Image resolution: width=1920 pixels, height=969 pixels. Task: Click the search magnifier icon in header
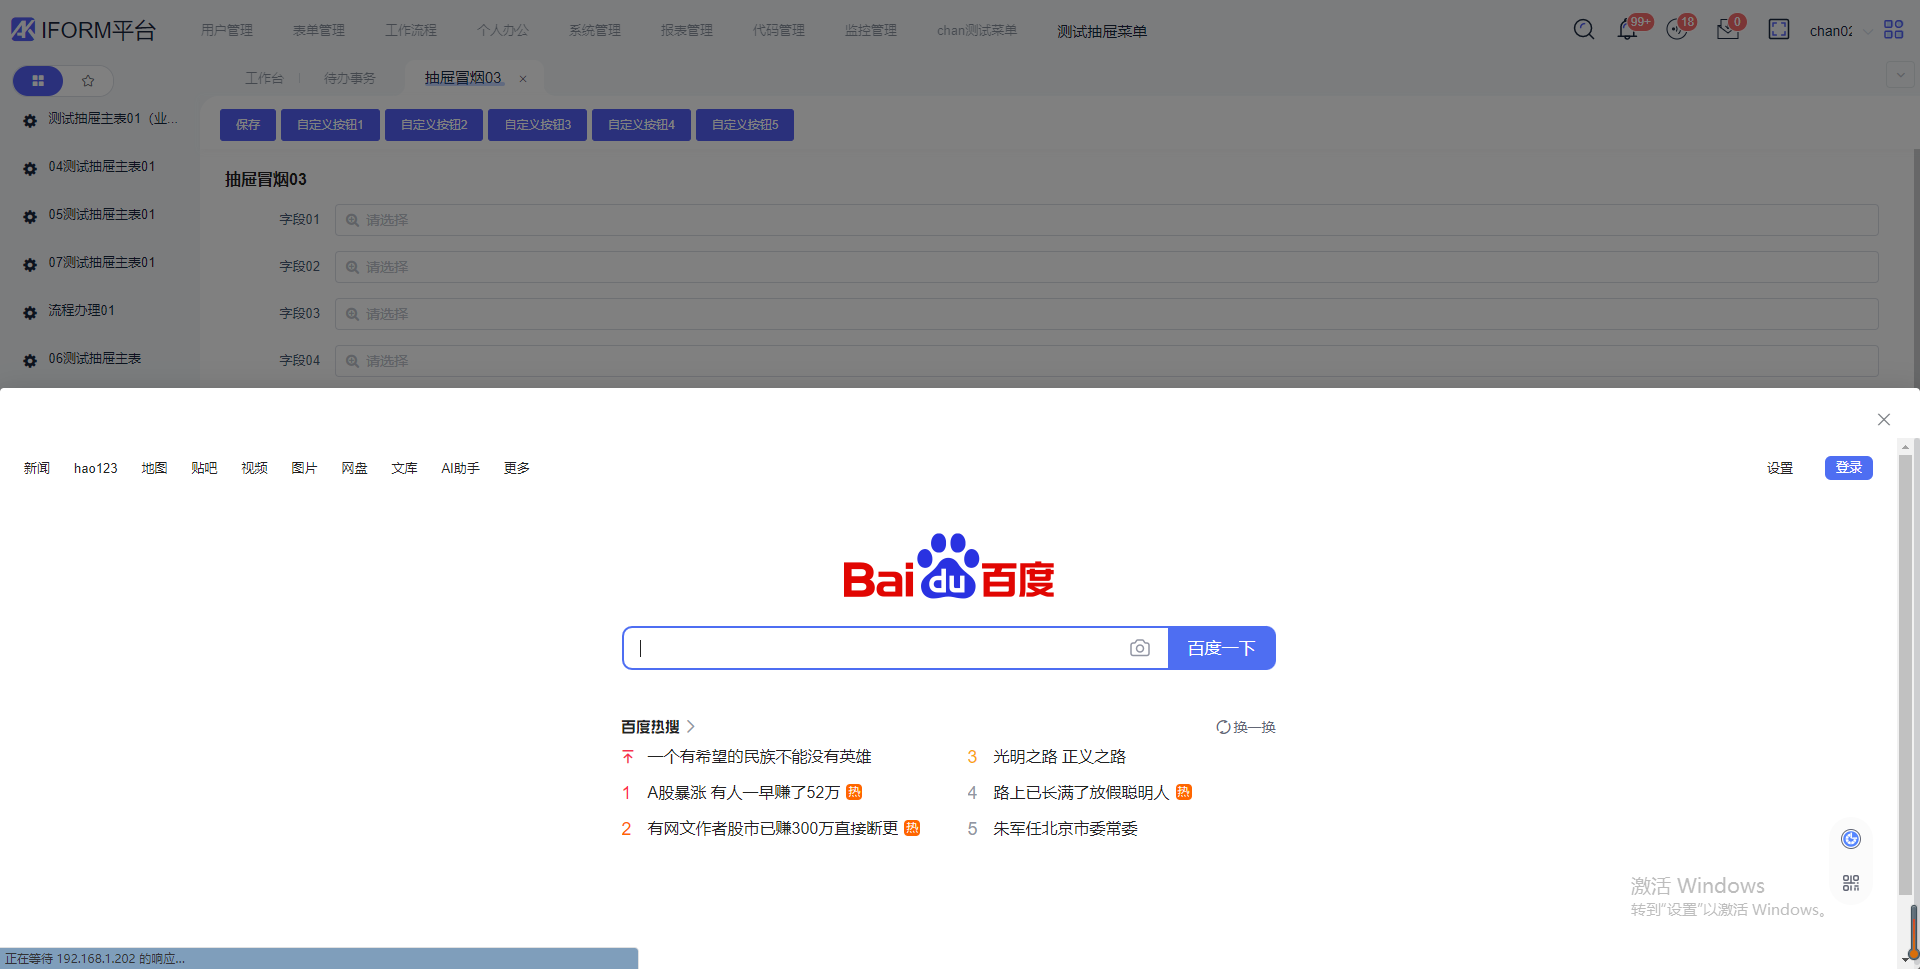click(x=1583, y=30)
